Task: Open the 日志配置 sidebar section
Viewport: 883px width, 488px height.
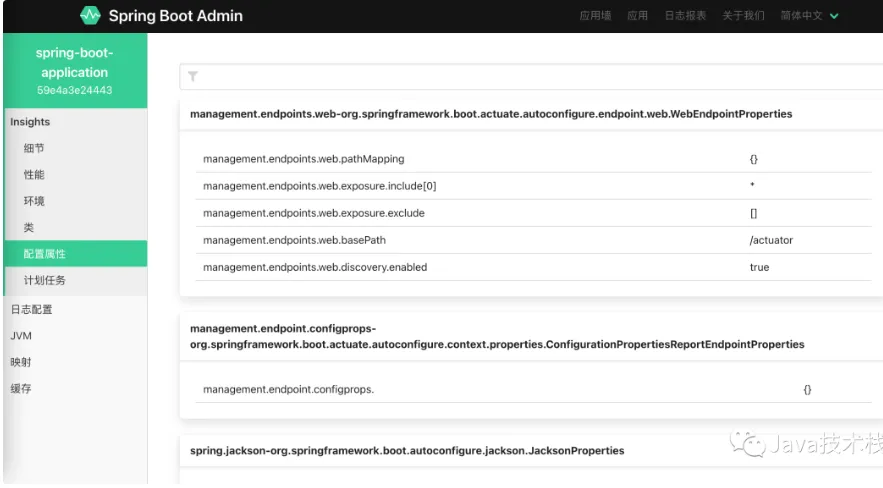Action: [x=31, y=309]
